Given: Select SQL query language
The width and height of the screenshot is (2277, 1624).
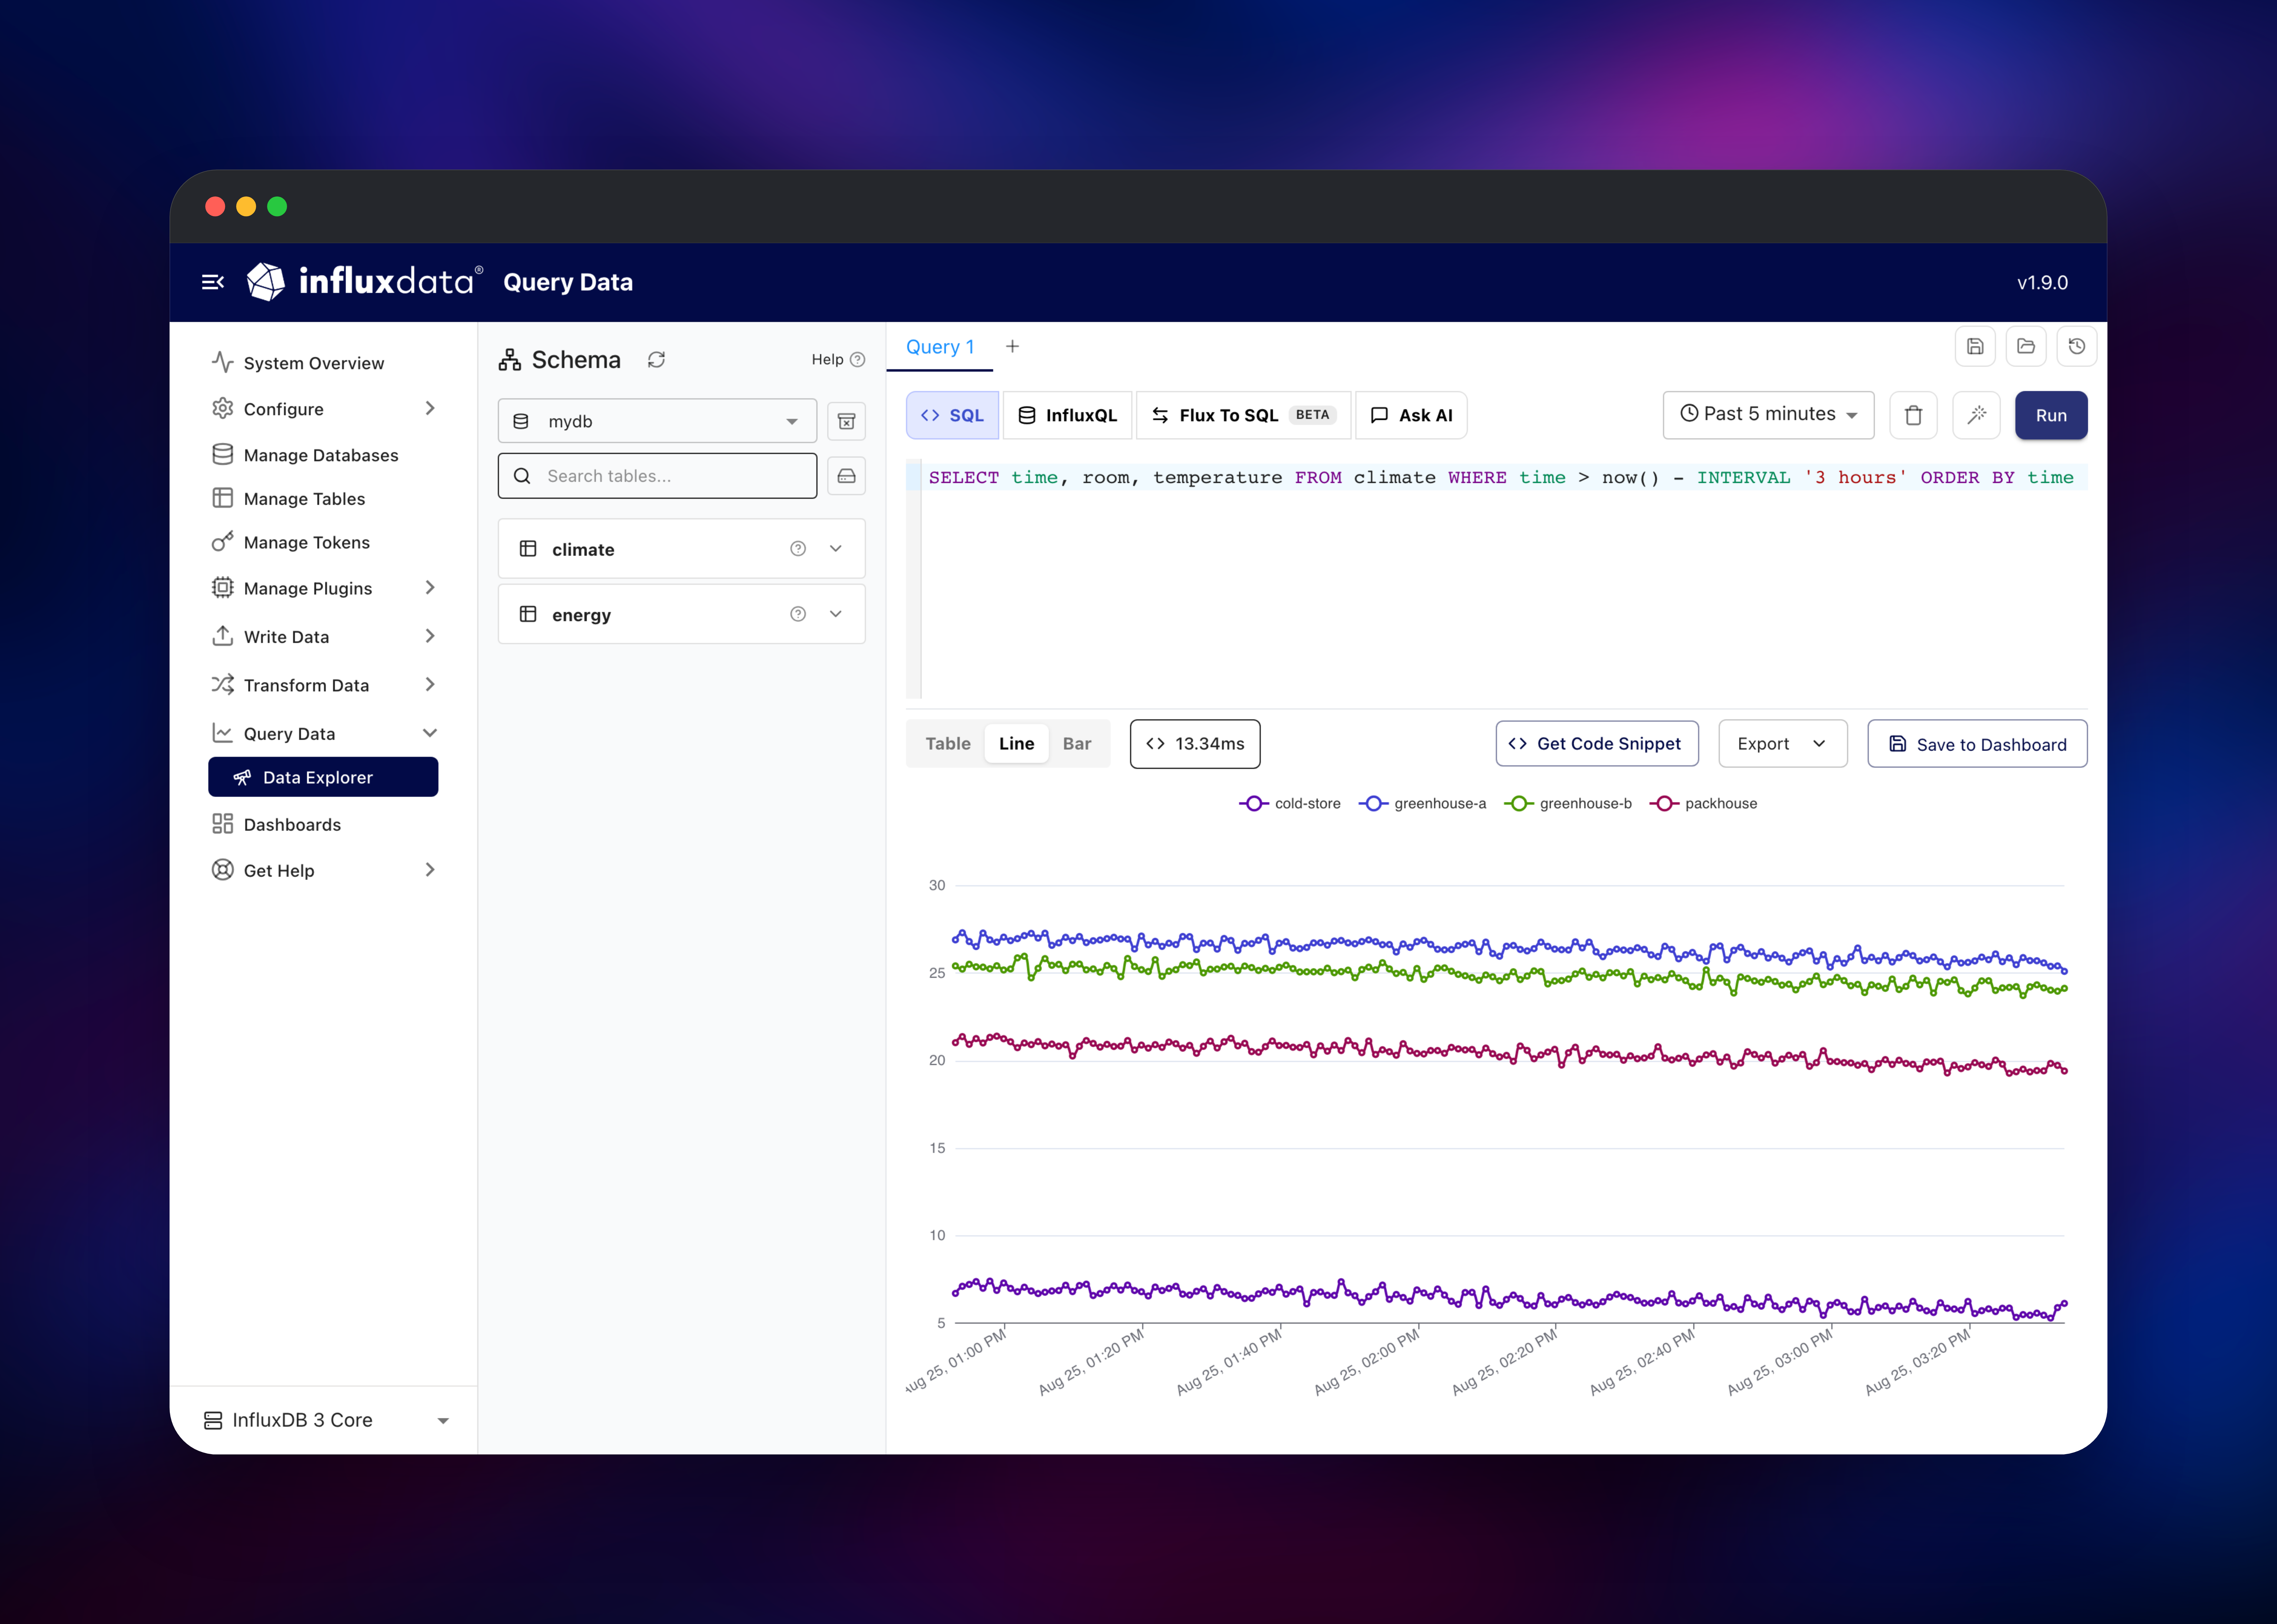Looking at the screenshot, I should [952, 415].
